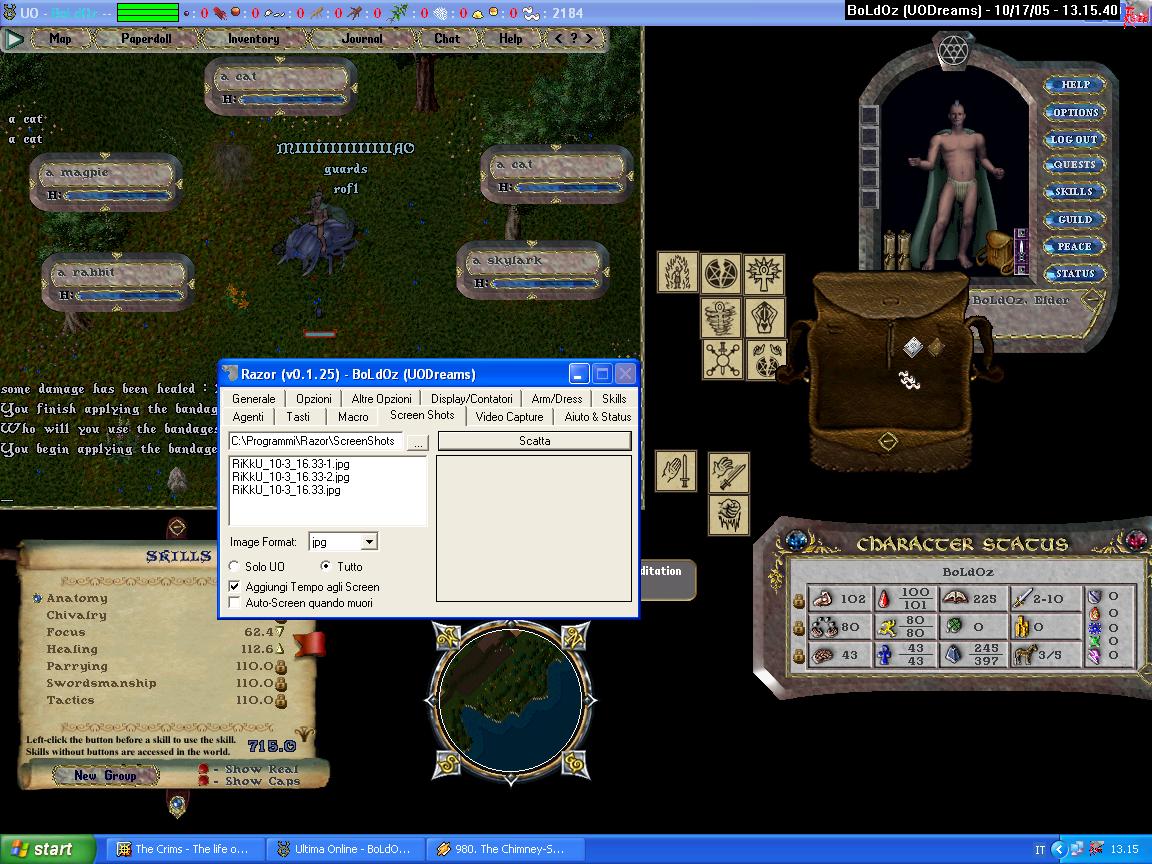Toggle the Parrying skill lock
The height and width of the screenshot is (864, 1152).
(281, 667)
